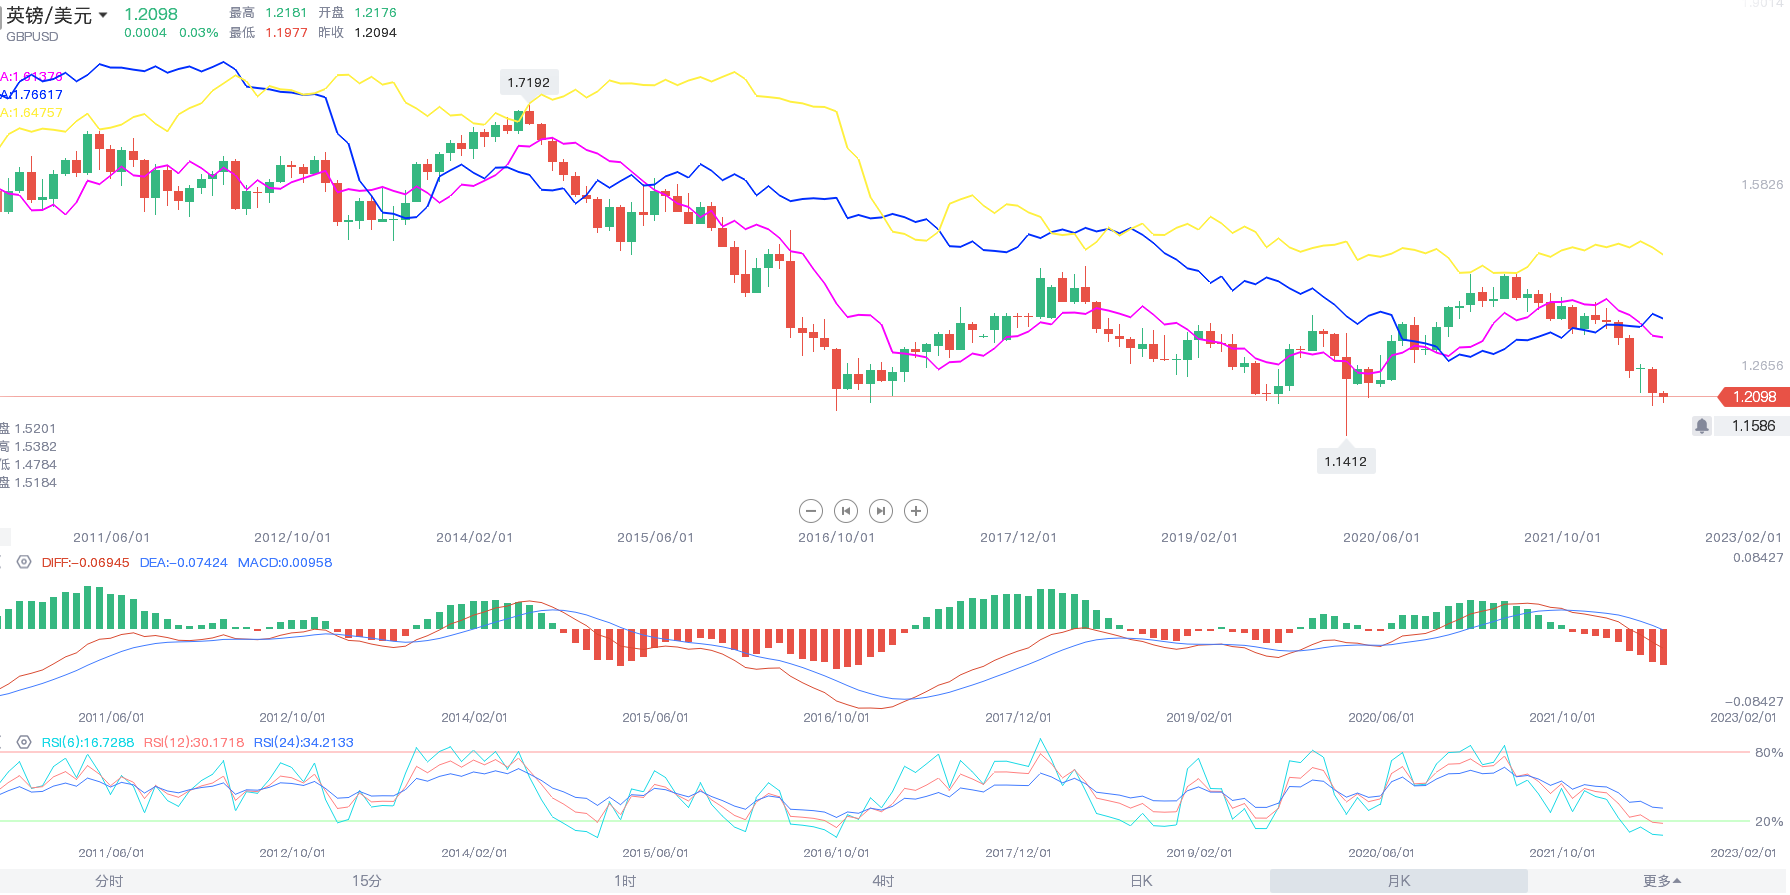1790x895 pixels.
Task: Click the 1.1586 alert price field
Action: click(1753, 426)
